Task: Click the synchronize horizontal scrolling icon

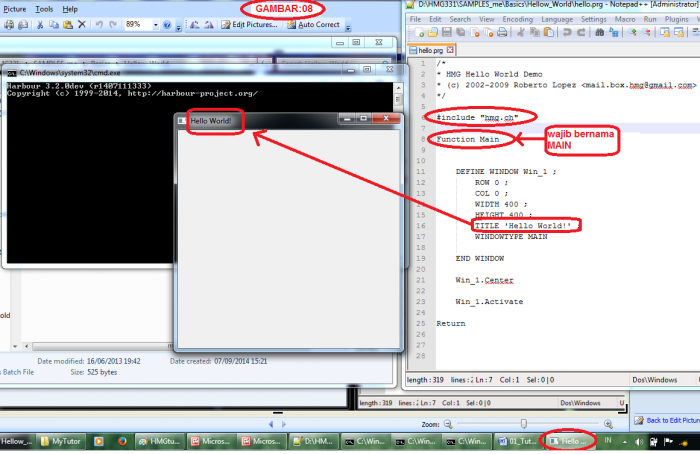Action: (x=679, y=32)
